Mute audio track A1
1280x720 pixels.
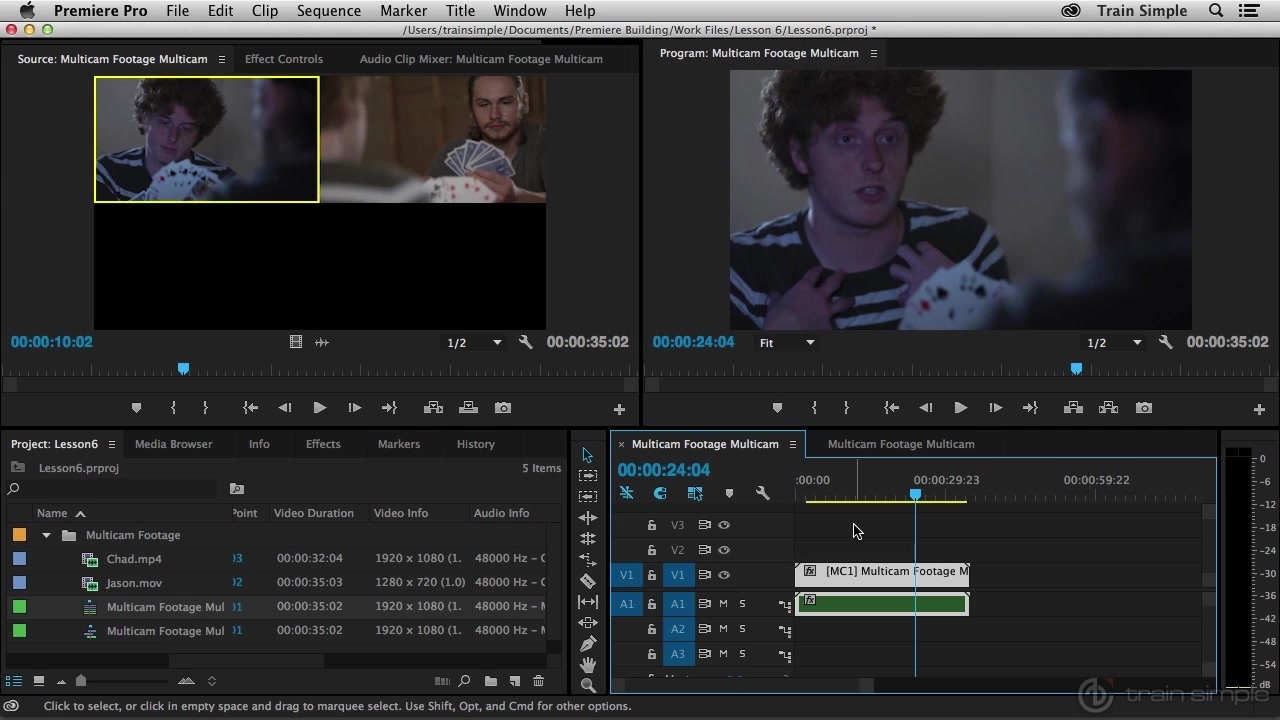click(x=723, y=604)
